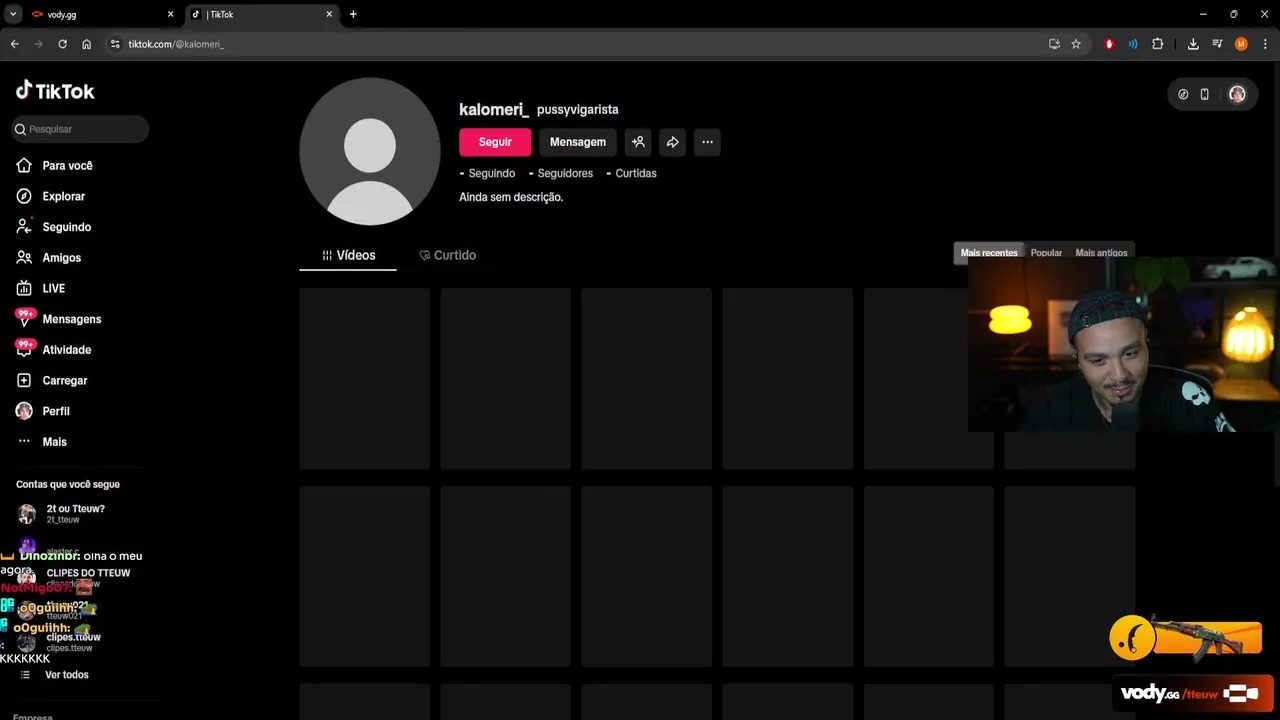This screenshot has height=720, width=1280.
Task: Sort videos by Mais recentes
Action: pos(989,253)
